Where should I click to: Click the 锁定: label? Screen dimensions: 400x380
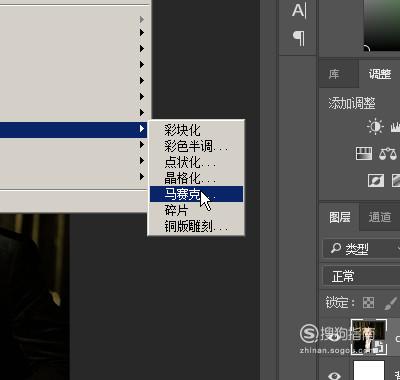(340, 303)
